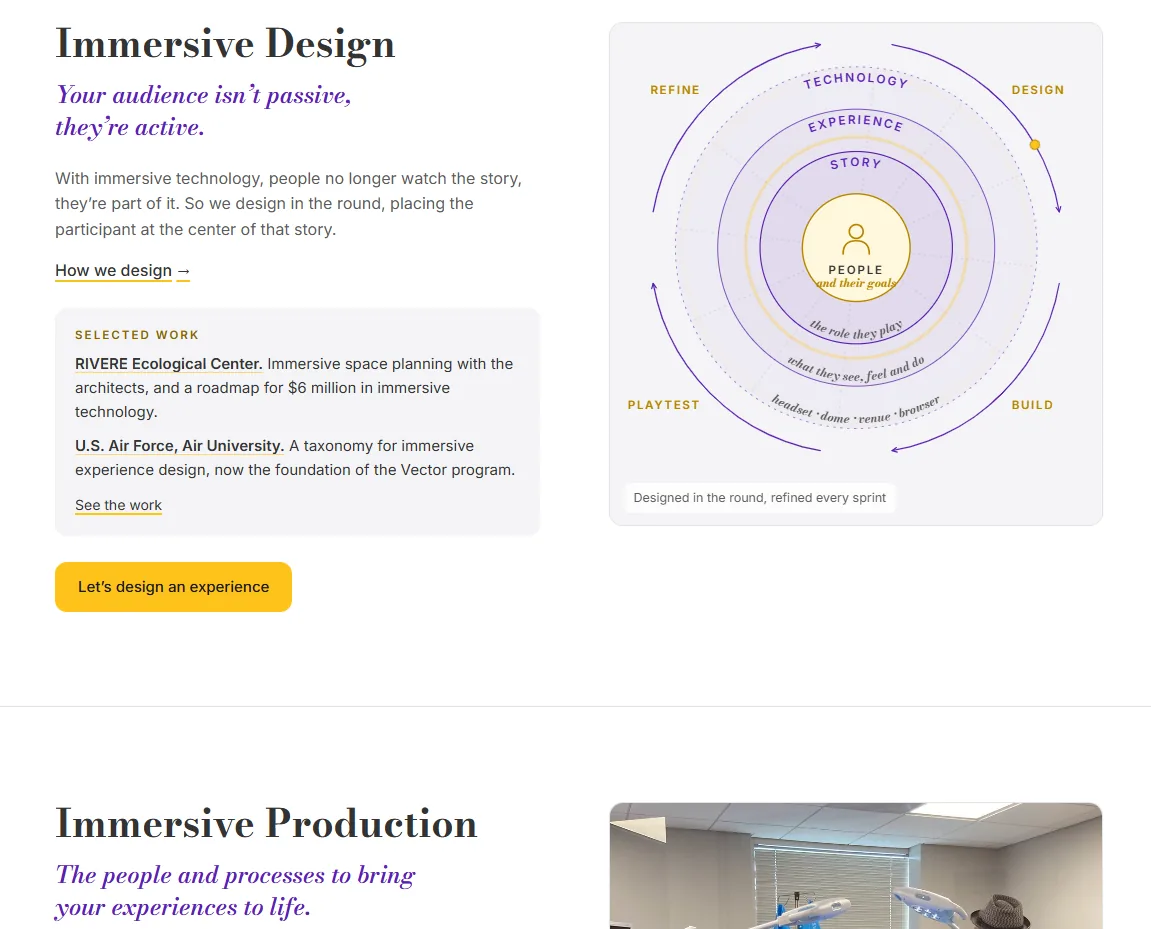
Task: Follow the "See the work" link
Action: tap(118, 506)
